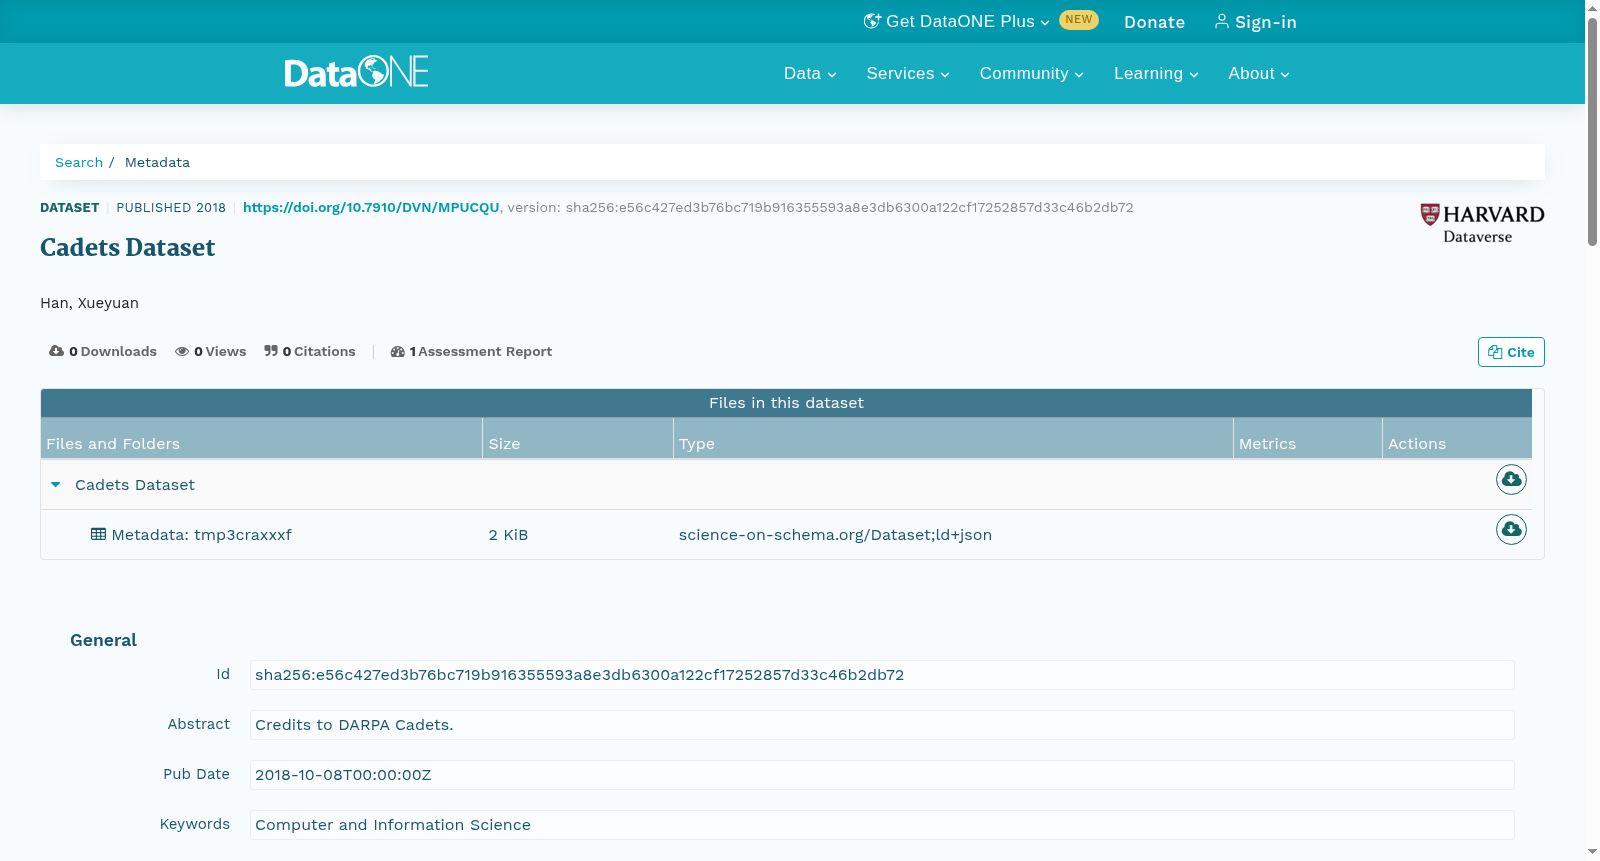Open the About dropdown menu
This screenshot has height=861, width=1600.
[x=1259, y=74]
